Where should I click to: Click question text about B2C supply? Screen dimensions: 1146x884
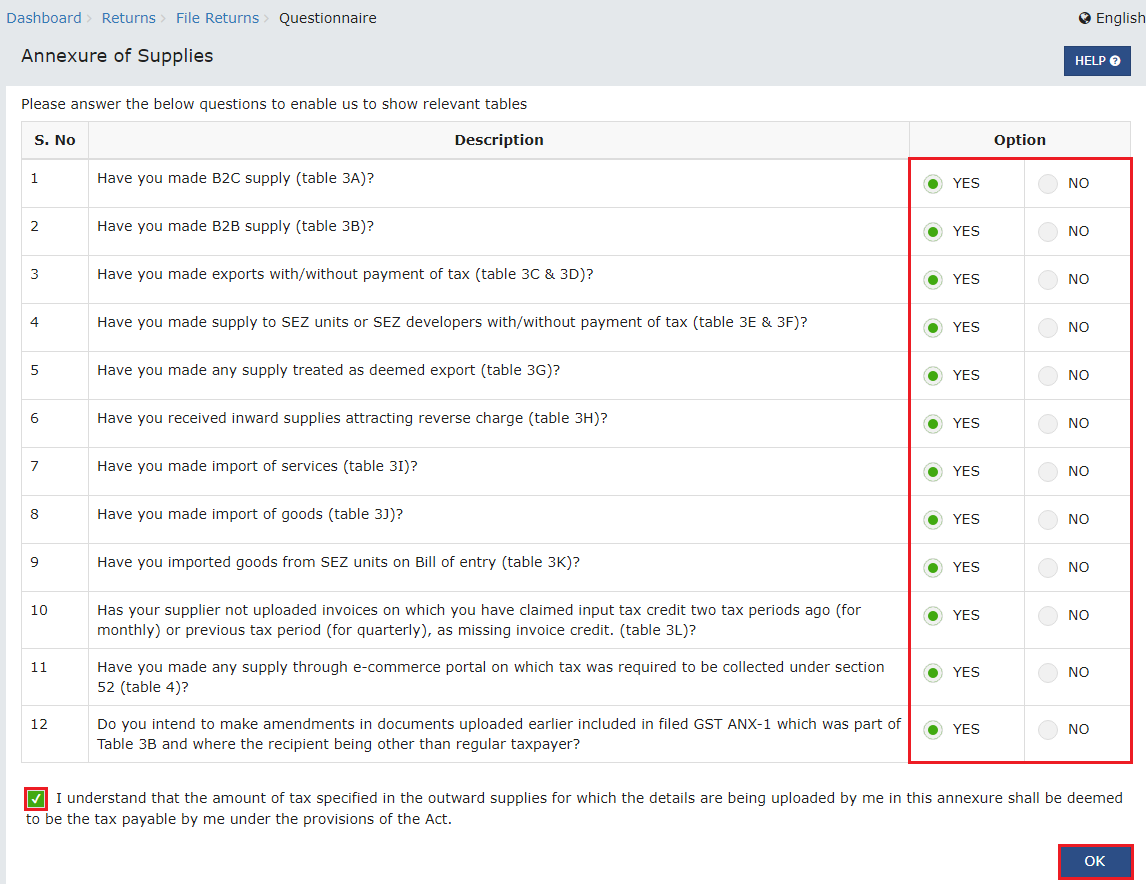click(x=235, y=178)
